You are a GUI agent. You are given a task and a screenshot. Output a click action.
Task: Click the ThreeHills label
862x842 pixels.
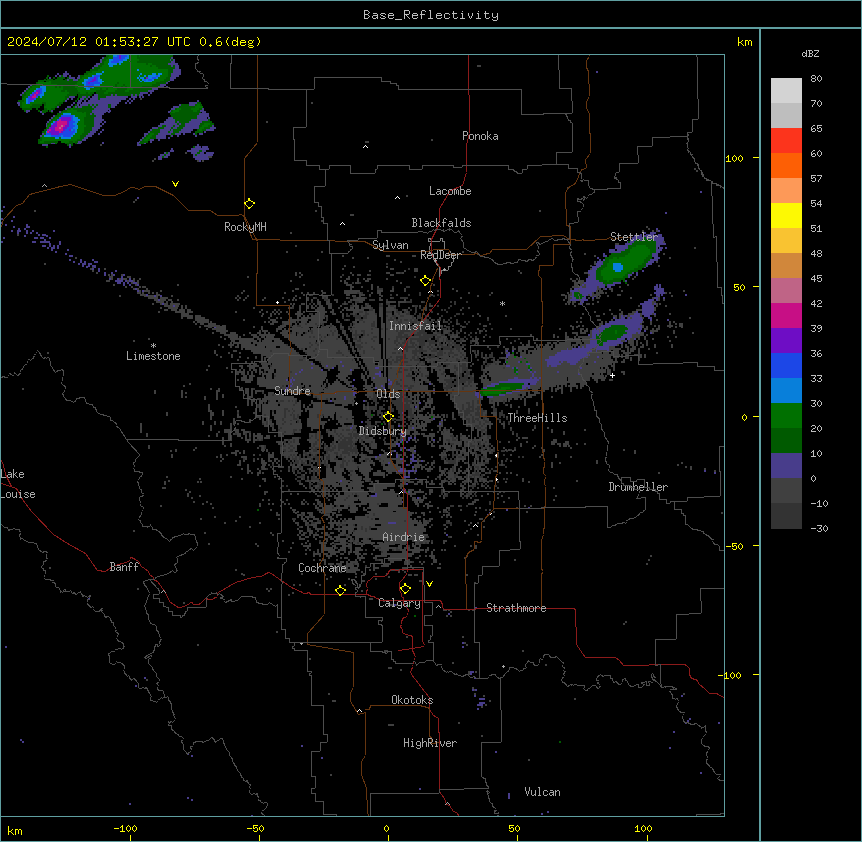point(537,418)
